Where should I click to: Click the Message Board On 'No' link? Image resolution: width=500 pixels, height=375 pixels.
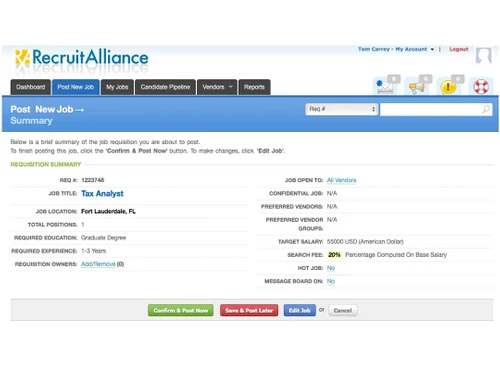point(331,281)
